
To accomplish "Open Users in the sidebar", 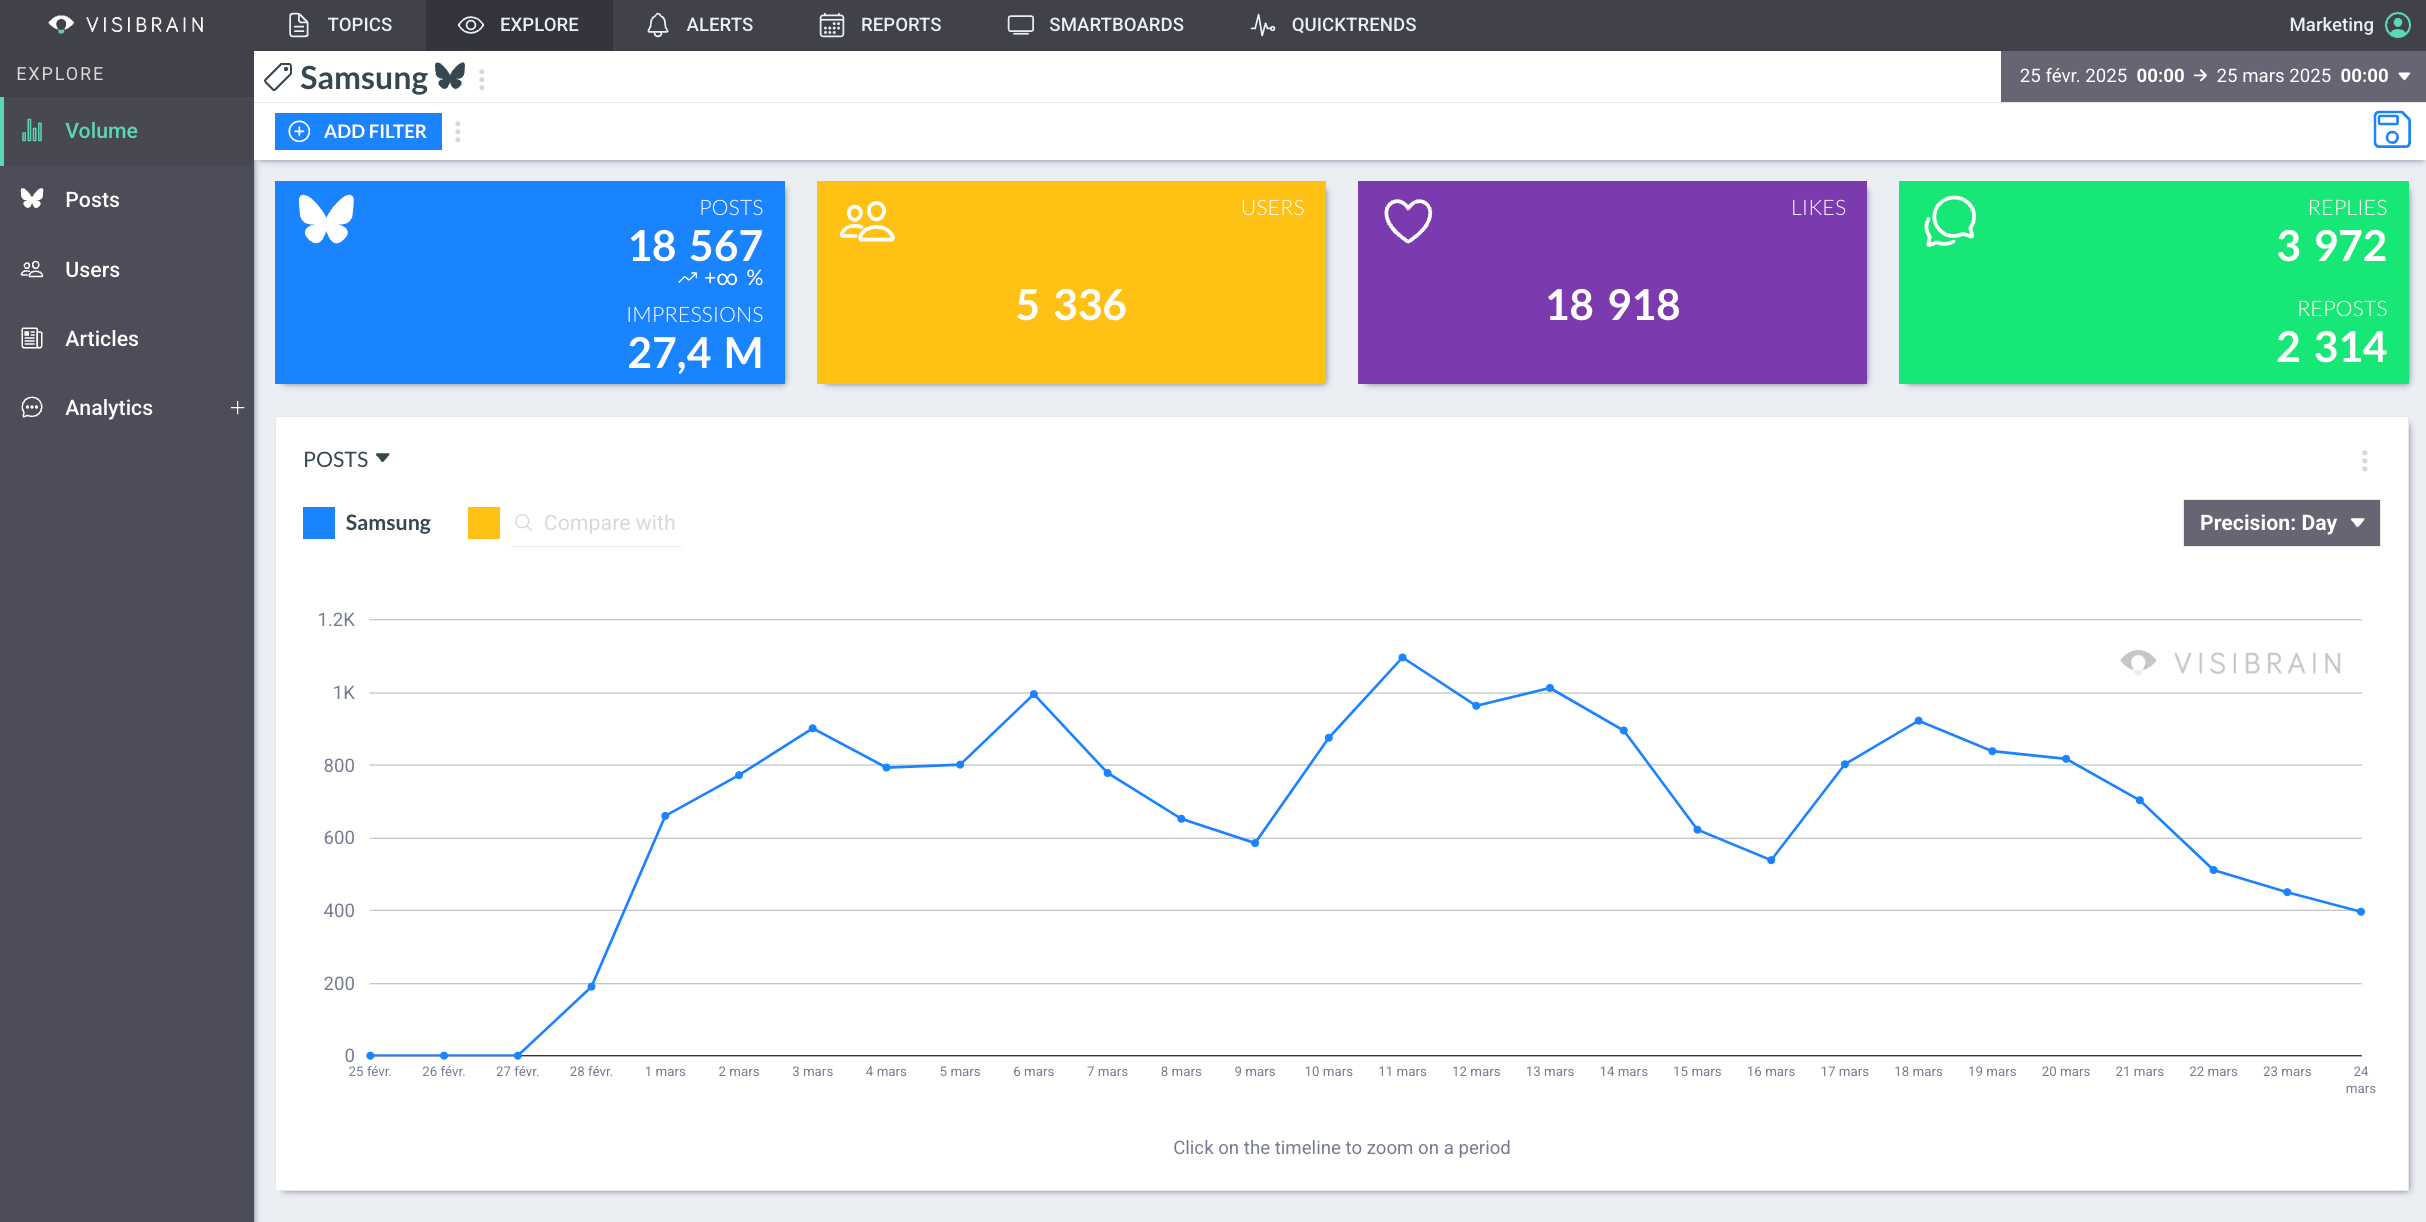I will pos(127,269).
